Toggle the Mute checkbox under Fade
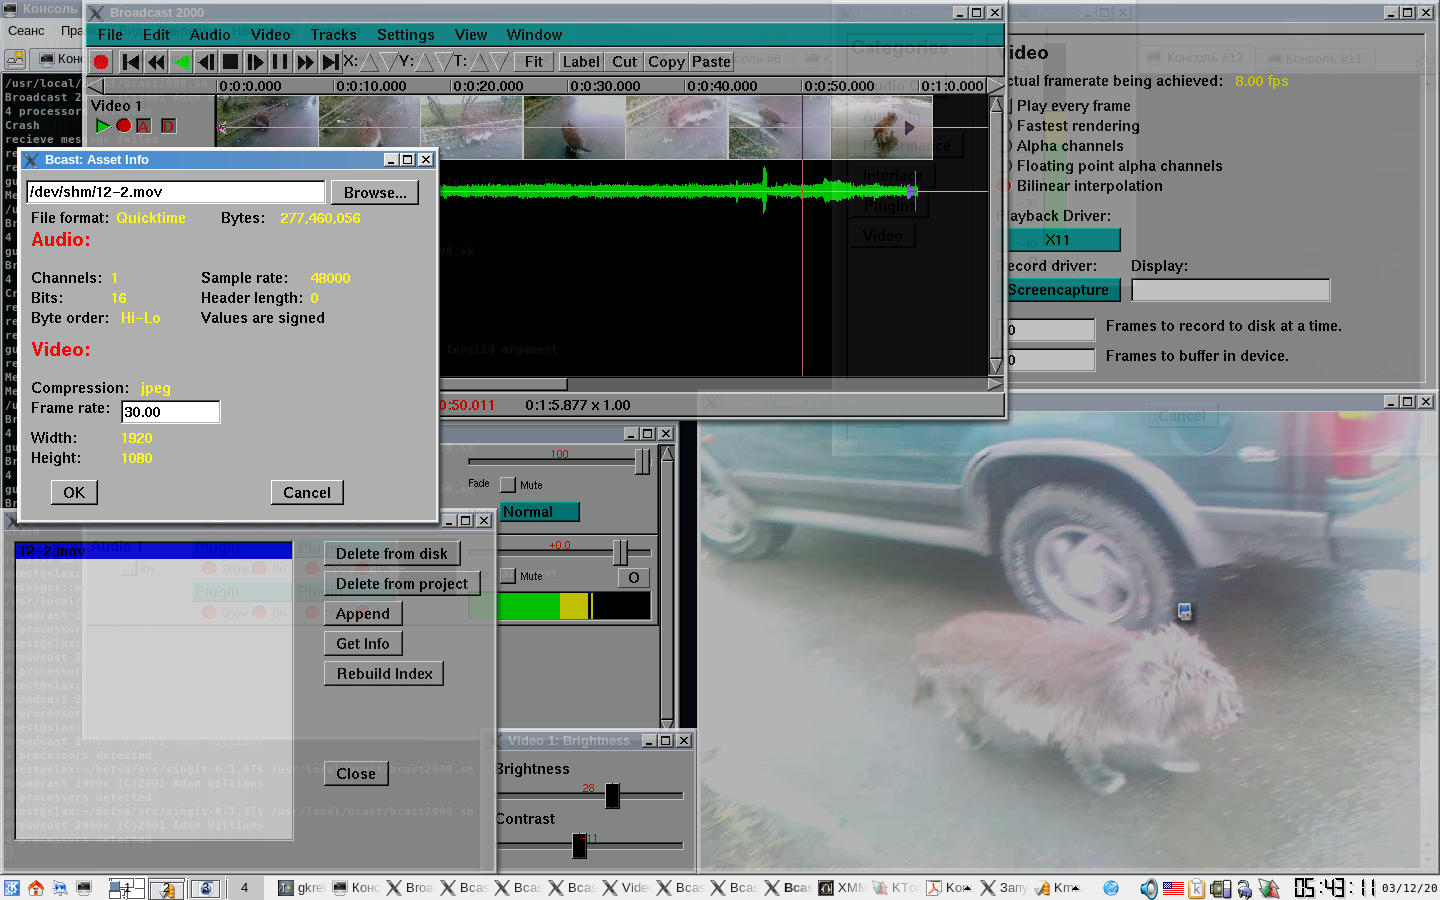This screenshot has width=1440, height=900. tap(508, 485)
